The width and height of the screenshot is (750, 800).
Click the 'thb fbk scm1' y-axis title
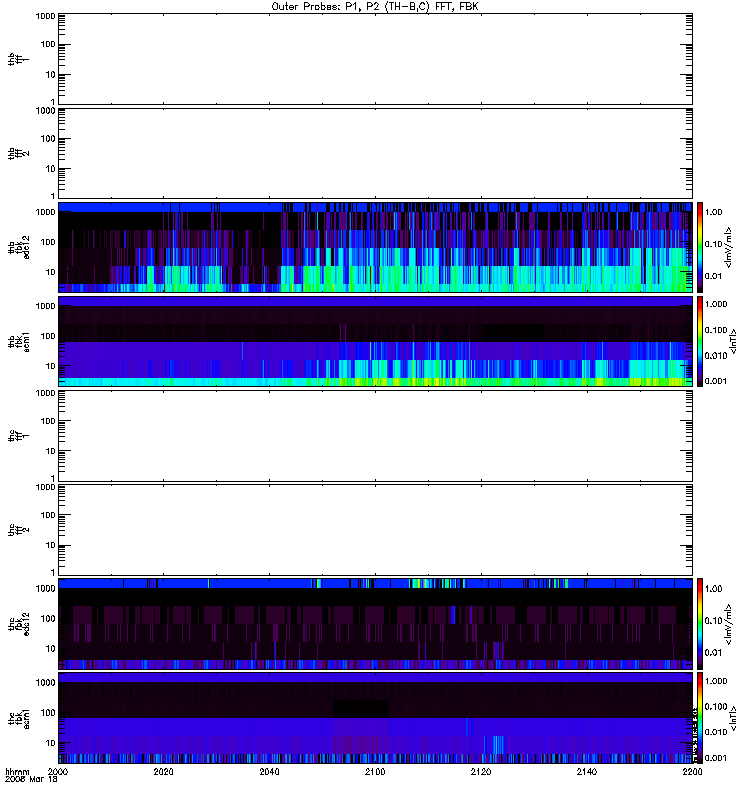pyautogui.click(x=19, y=341)
